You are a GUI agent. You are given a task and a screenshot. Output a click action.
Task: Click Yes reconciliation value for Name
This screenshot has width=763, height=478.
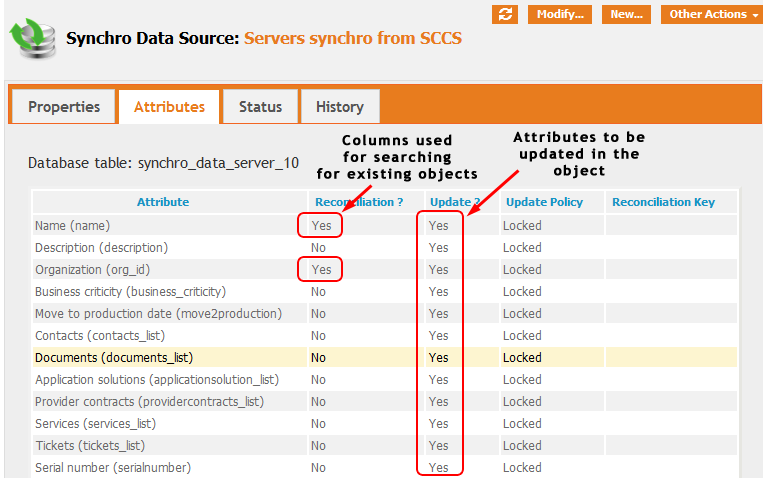click(x=321, y=225)
